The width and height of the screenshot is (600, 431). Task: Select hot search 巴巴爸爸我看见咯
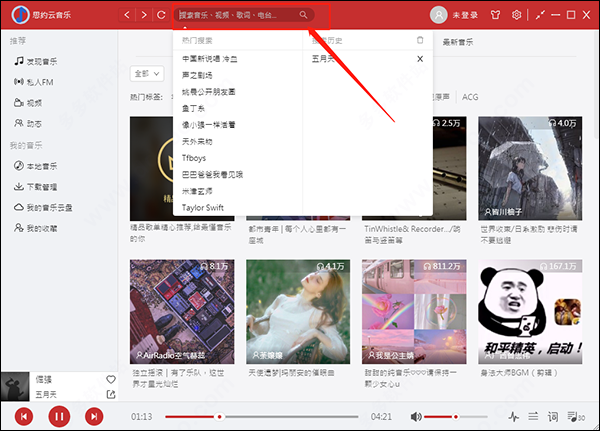coord(212,175)
